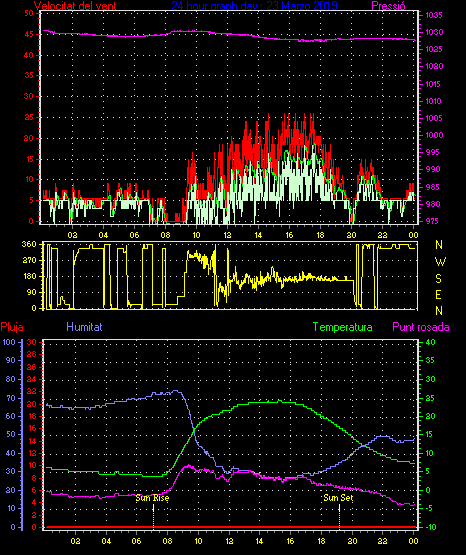Click the 1020 pressure axis value
466x555 pixels.
click(433, 66)
